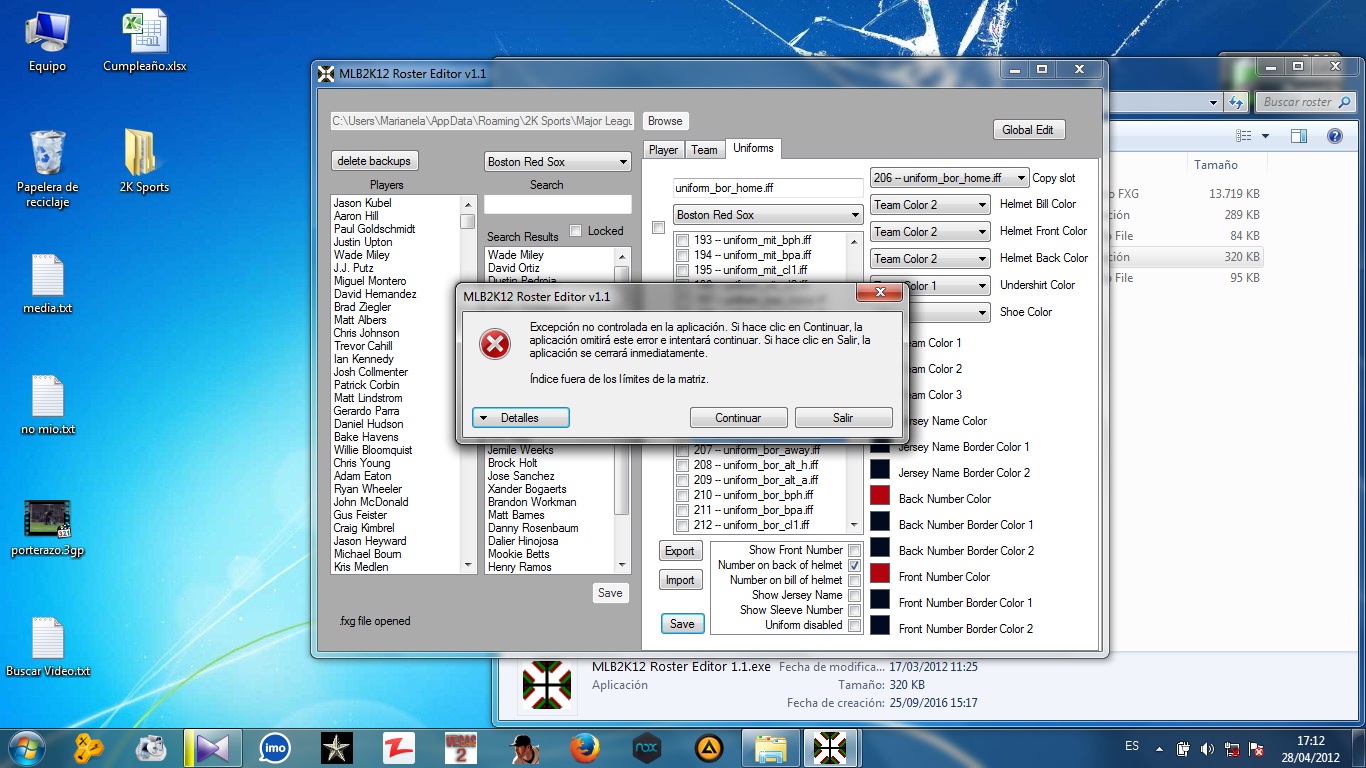Select the no mio.txt desktop file
The image size is (1366, 768).
coord(47,405)
